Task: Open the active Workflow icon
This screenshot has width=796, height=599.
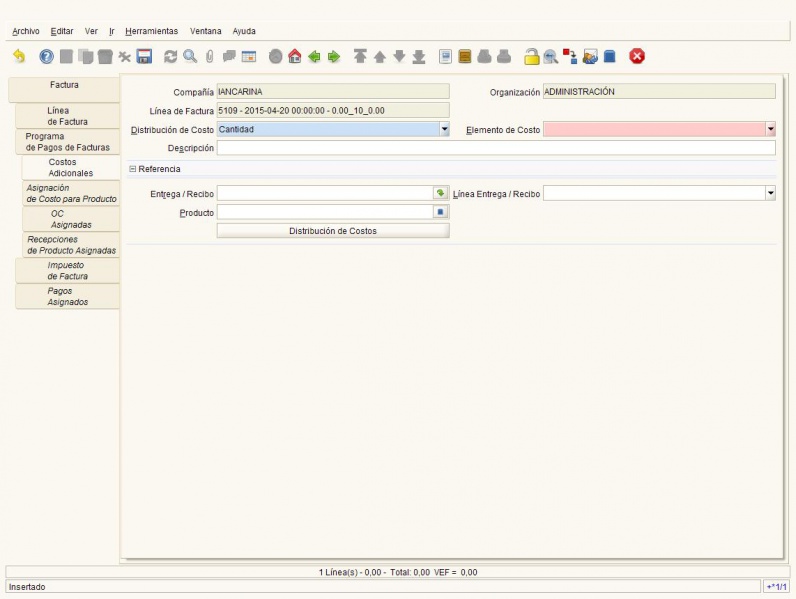Action: [x=570, y=56]
